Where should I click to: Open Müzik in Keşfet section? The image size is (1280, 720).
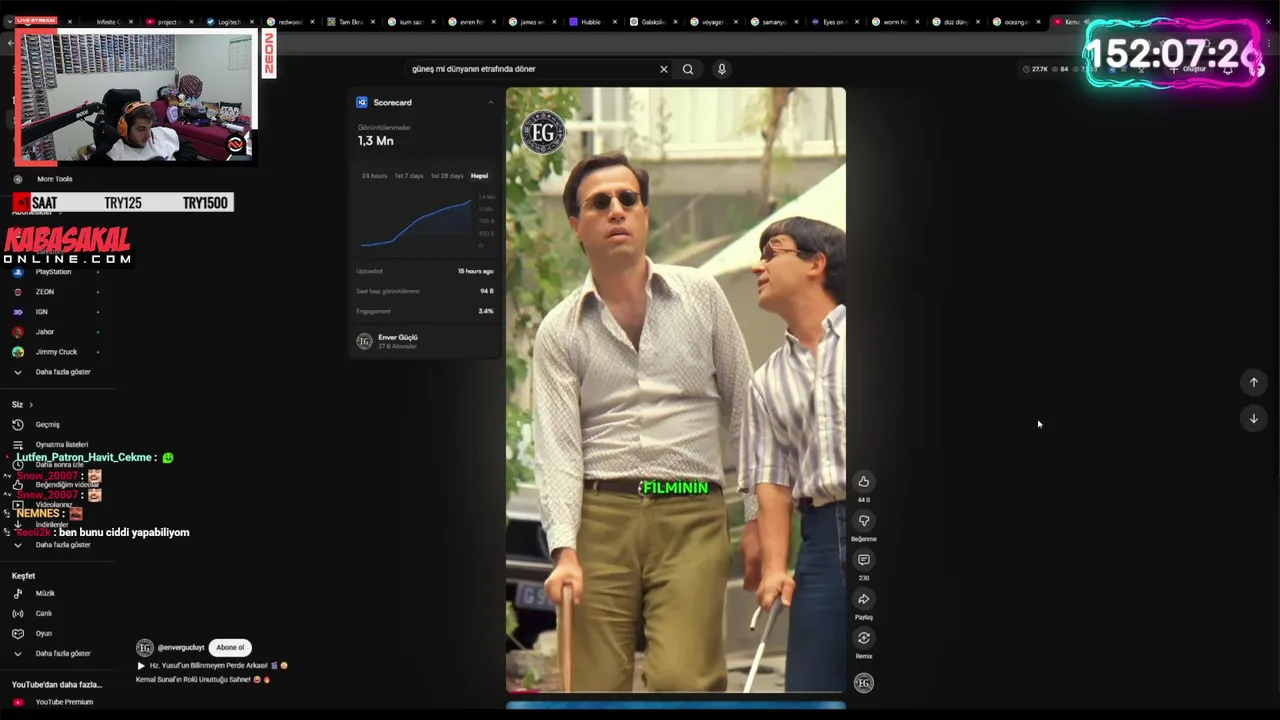coord(45,593)
